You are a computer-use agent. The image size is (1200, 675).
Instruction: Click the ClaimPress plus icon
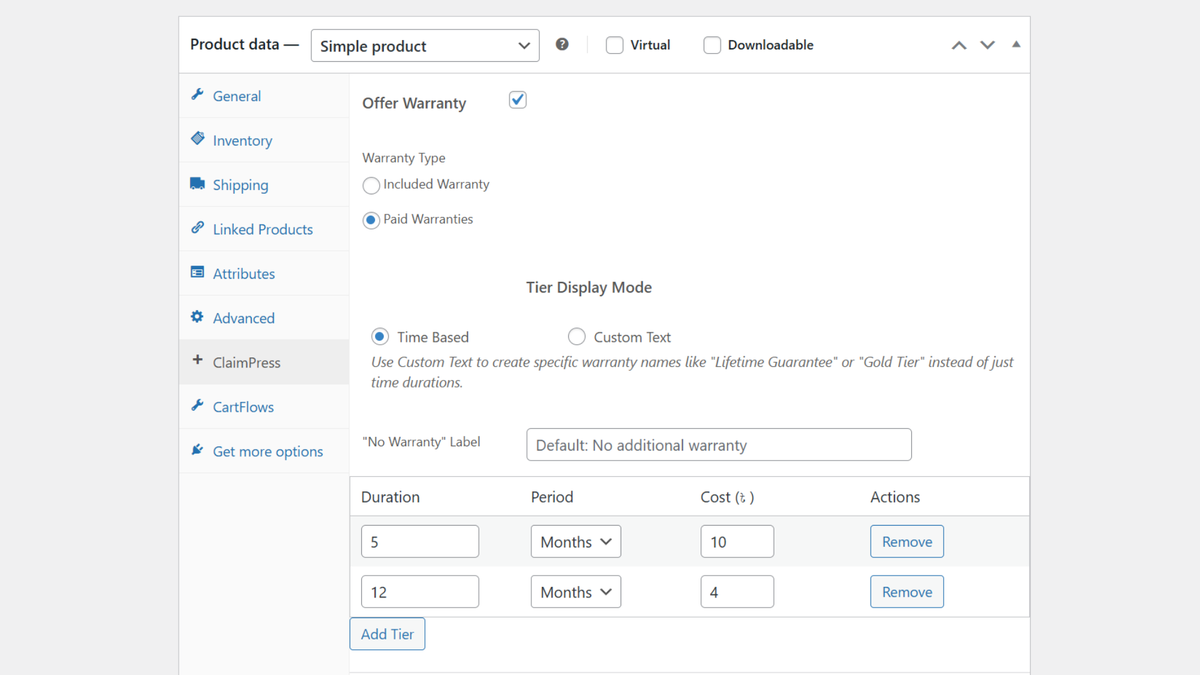click(x=197, y=361)
